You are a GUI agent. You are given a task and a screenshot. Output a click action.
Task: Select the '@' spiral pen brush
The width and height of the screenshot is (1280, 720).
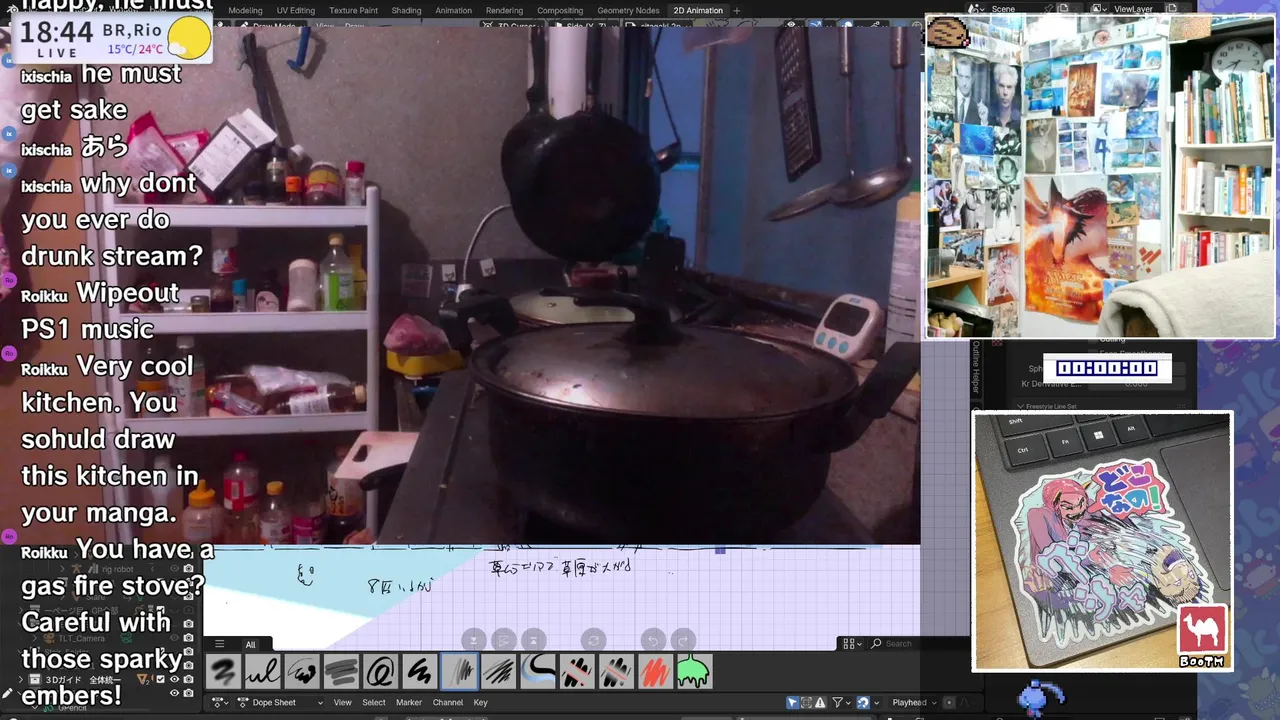click(380, 671)
